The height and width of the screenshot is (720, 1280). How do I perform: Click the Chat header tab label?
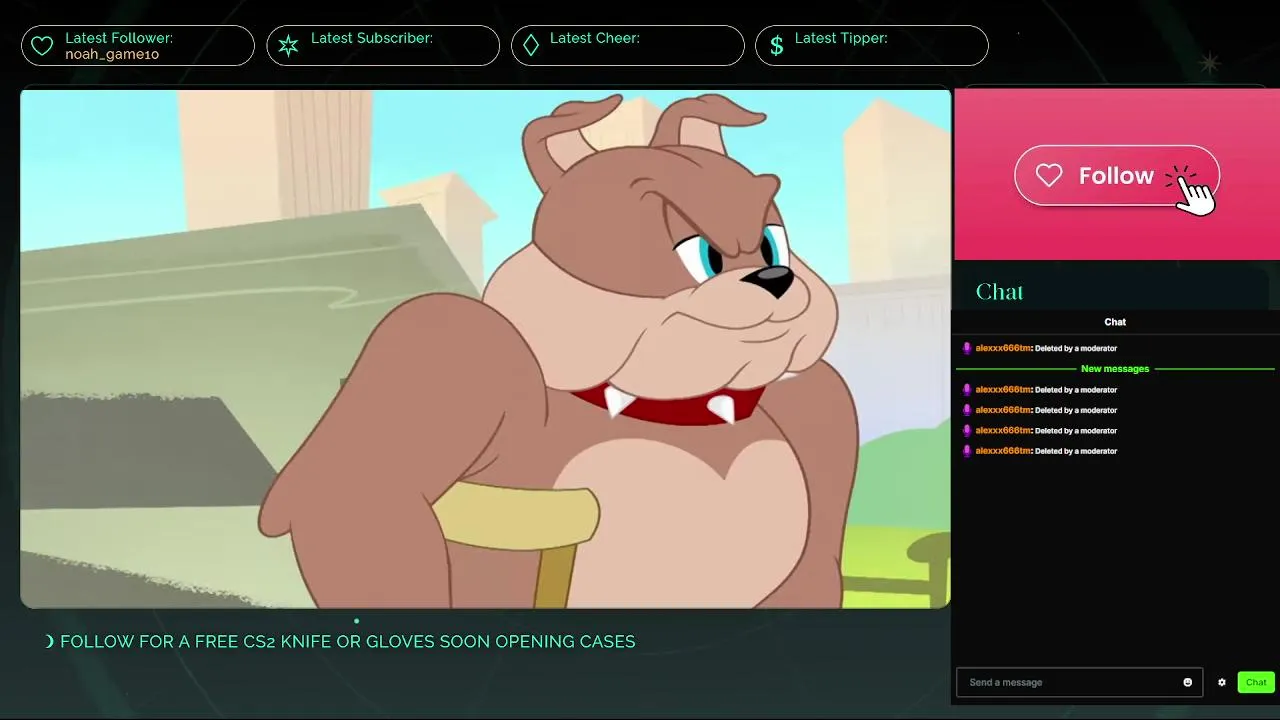[x=1115, y=322]
